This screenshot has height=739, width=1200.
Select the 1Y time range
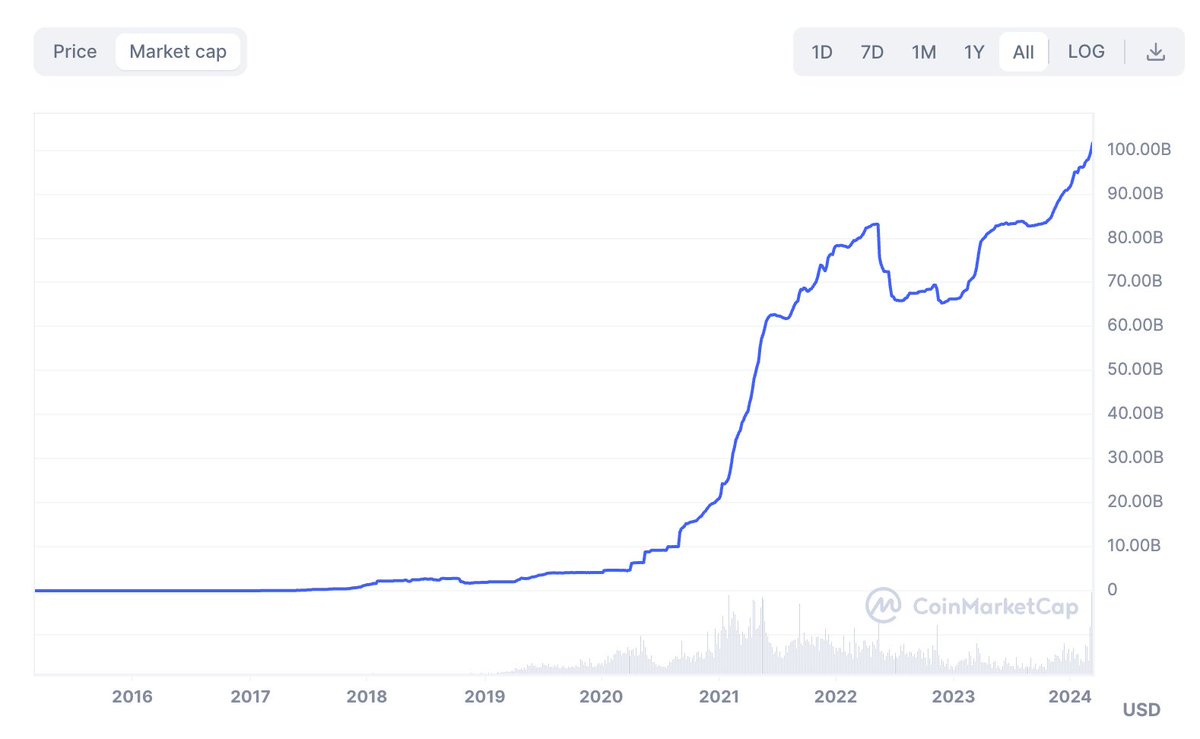click(974, 51)
